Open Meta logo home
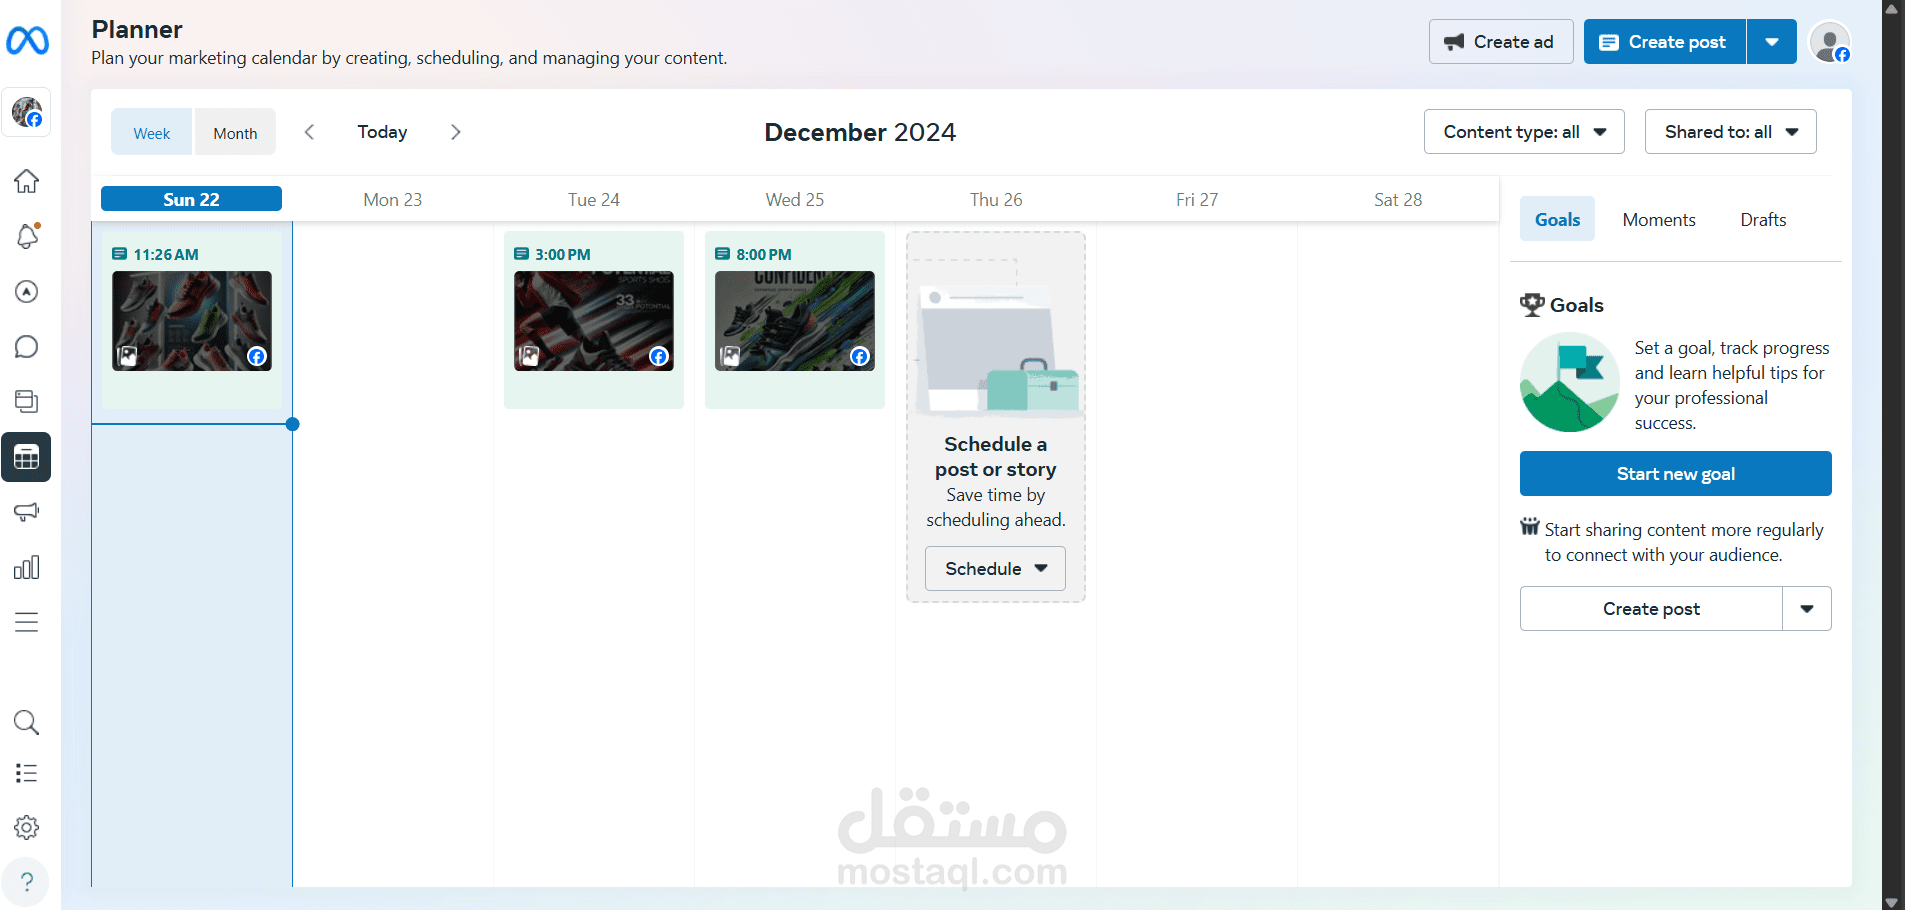The width and height of the screenshot is (1905, 910). coord(27,41)
